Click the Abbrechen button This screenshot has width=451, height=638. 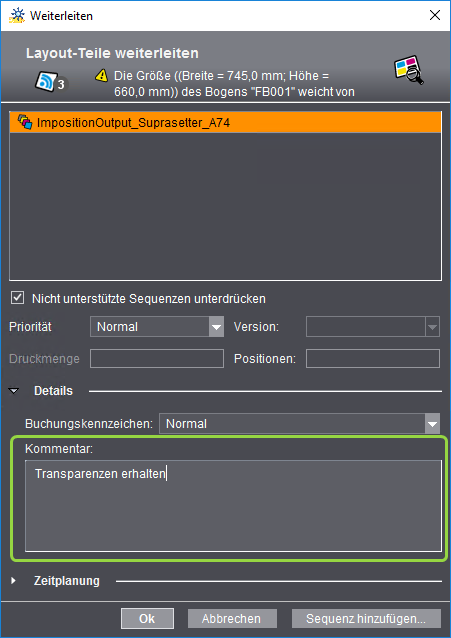point(232,618)
